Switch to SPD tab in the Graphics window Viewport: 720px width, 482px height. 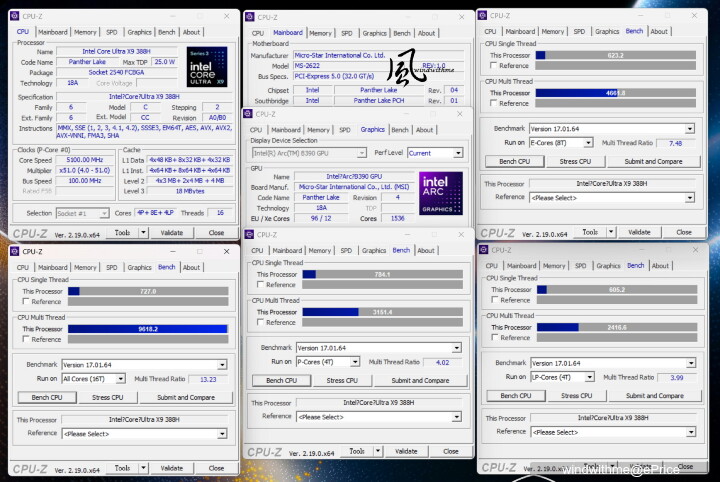pos(344,130)
